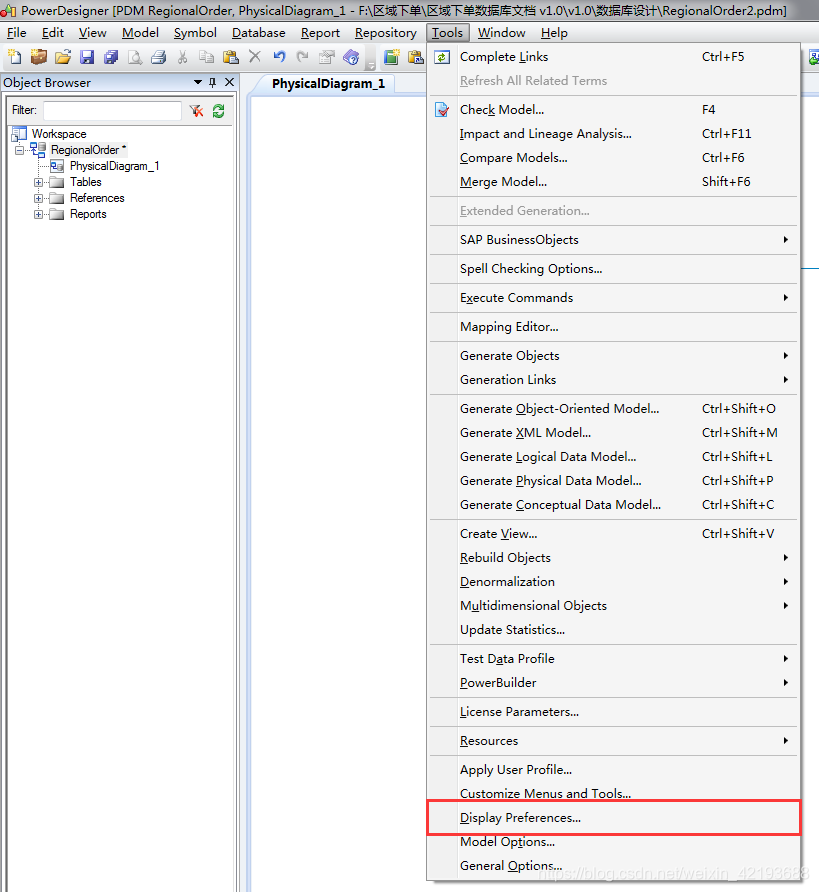This screenshot has height=892, width=819.
Task: Expand the Tables folder
Action: 38,183
